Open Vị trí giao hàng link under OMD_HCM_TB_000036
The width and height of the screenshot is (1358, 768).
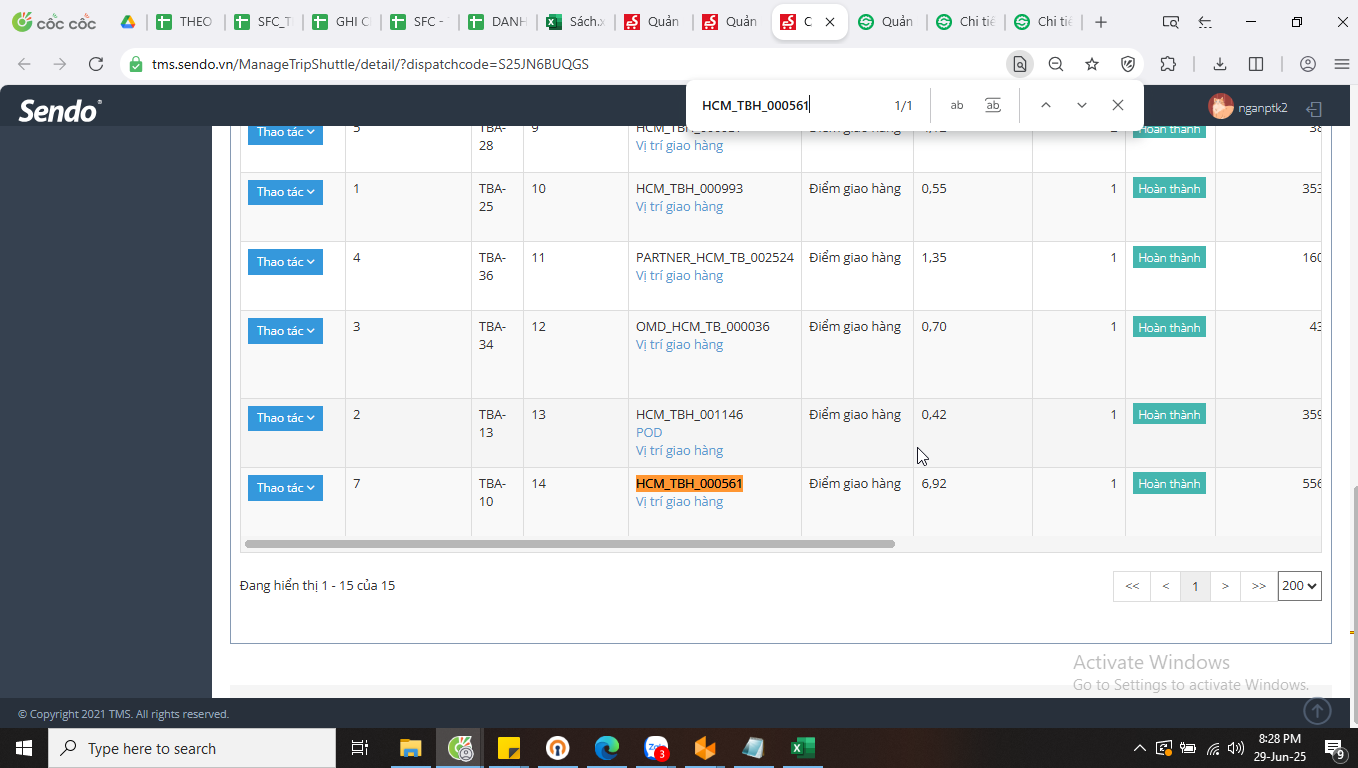tap(679, 345)
